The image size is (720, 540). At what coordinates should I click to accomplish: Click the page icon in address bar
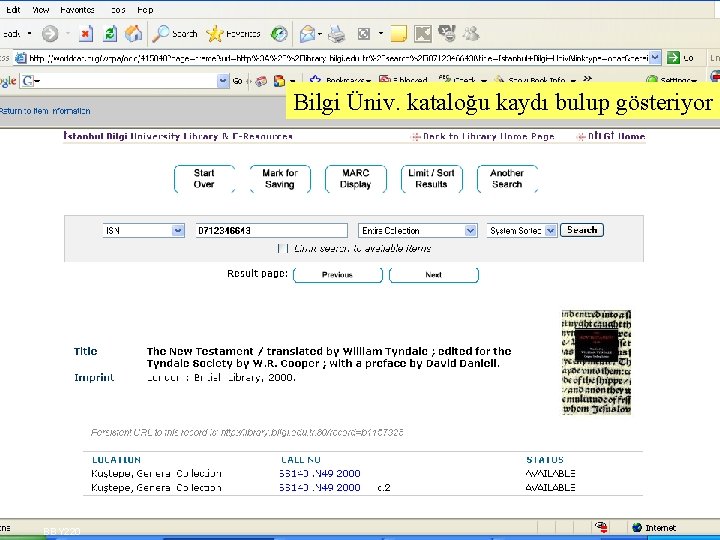click(20, 58)
